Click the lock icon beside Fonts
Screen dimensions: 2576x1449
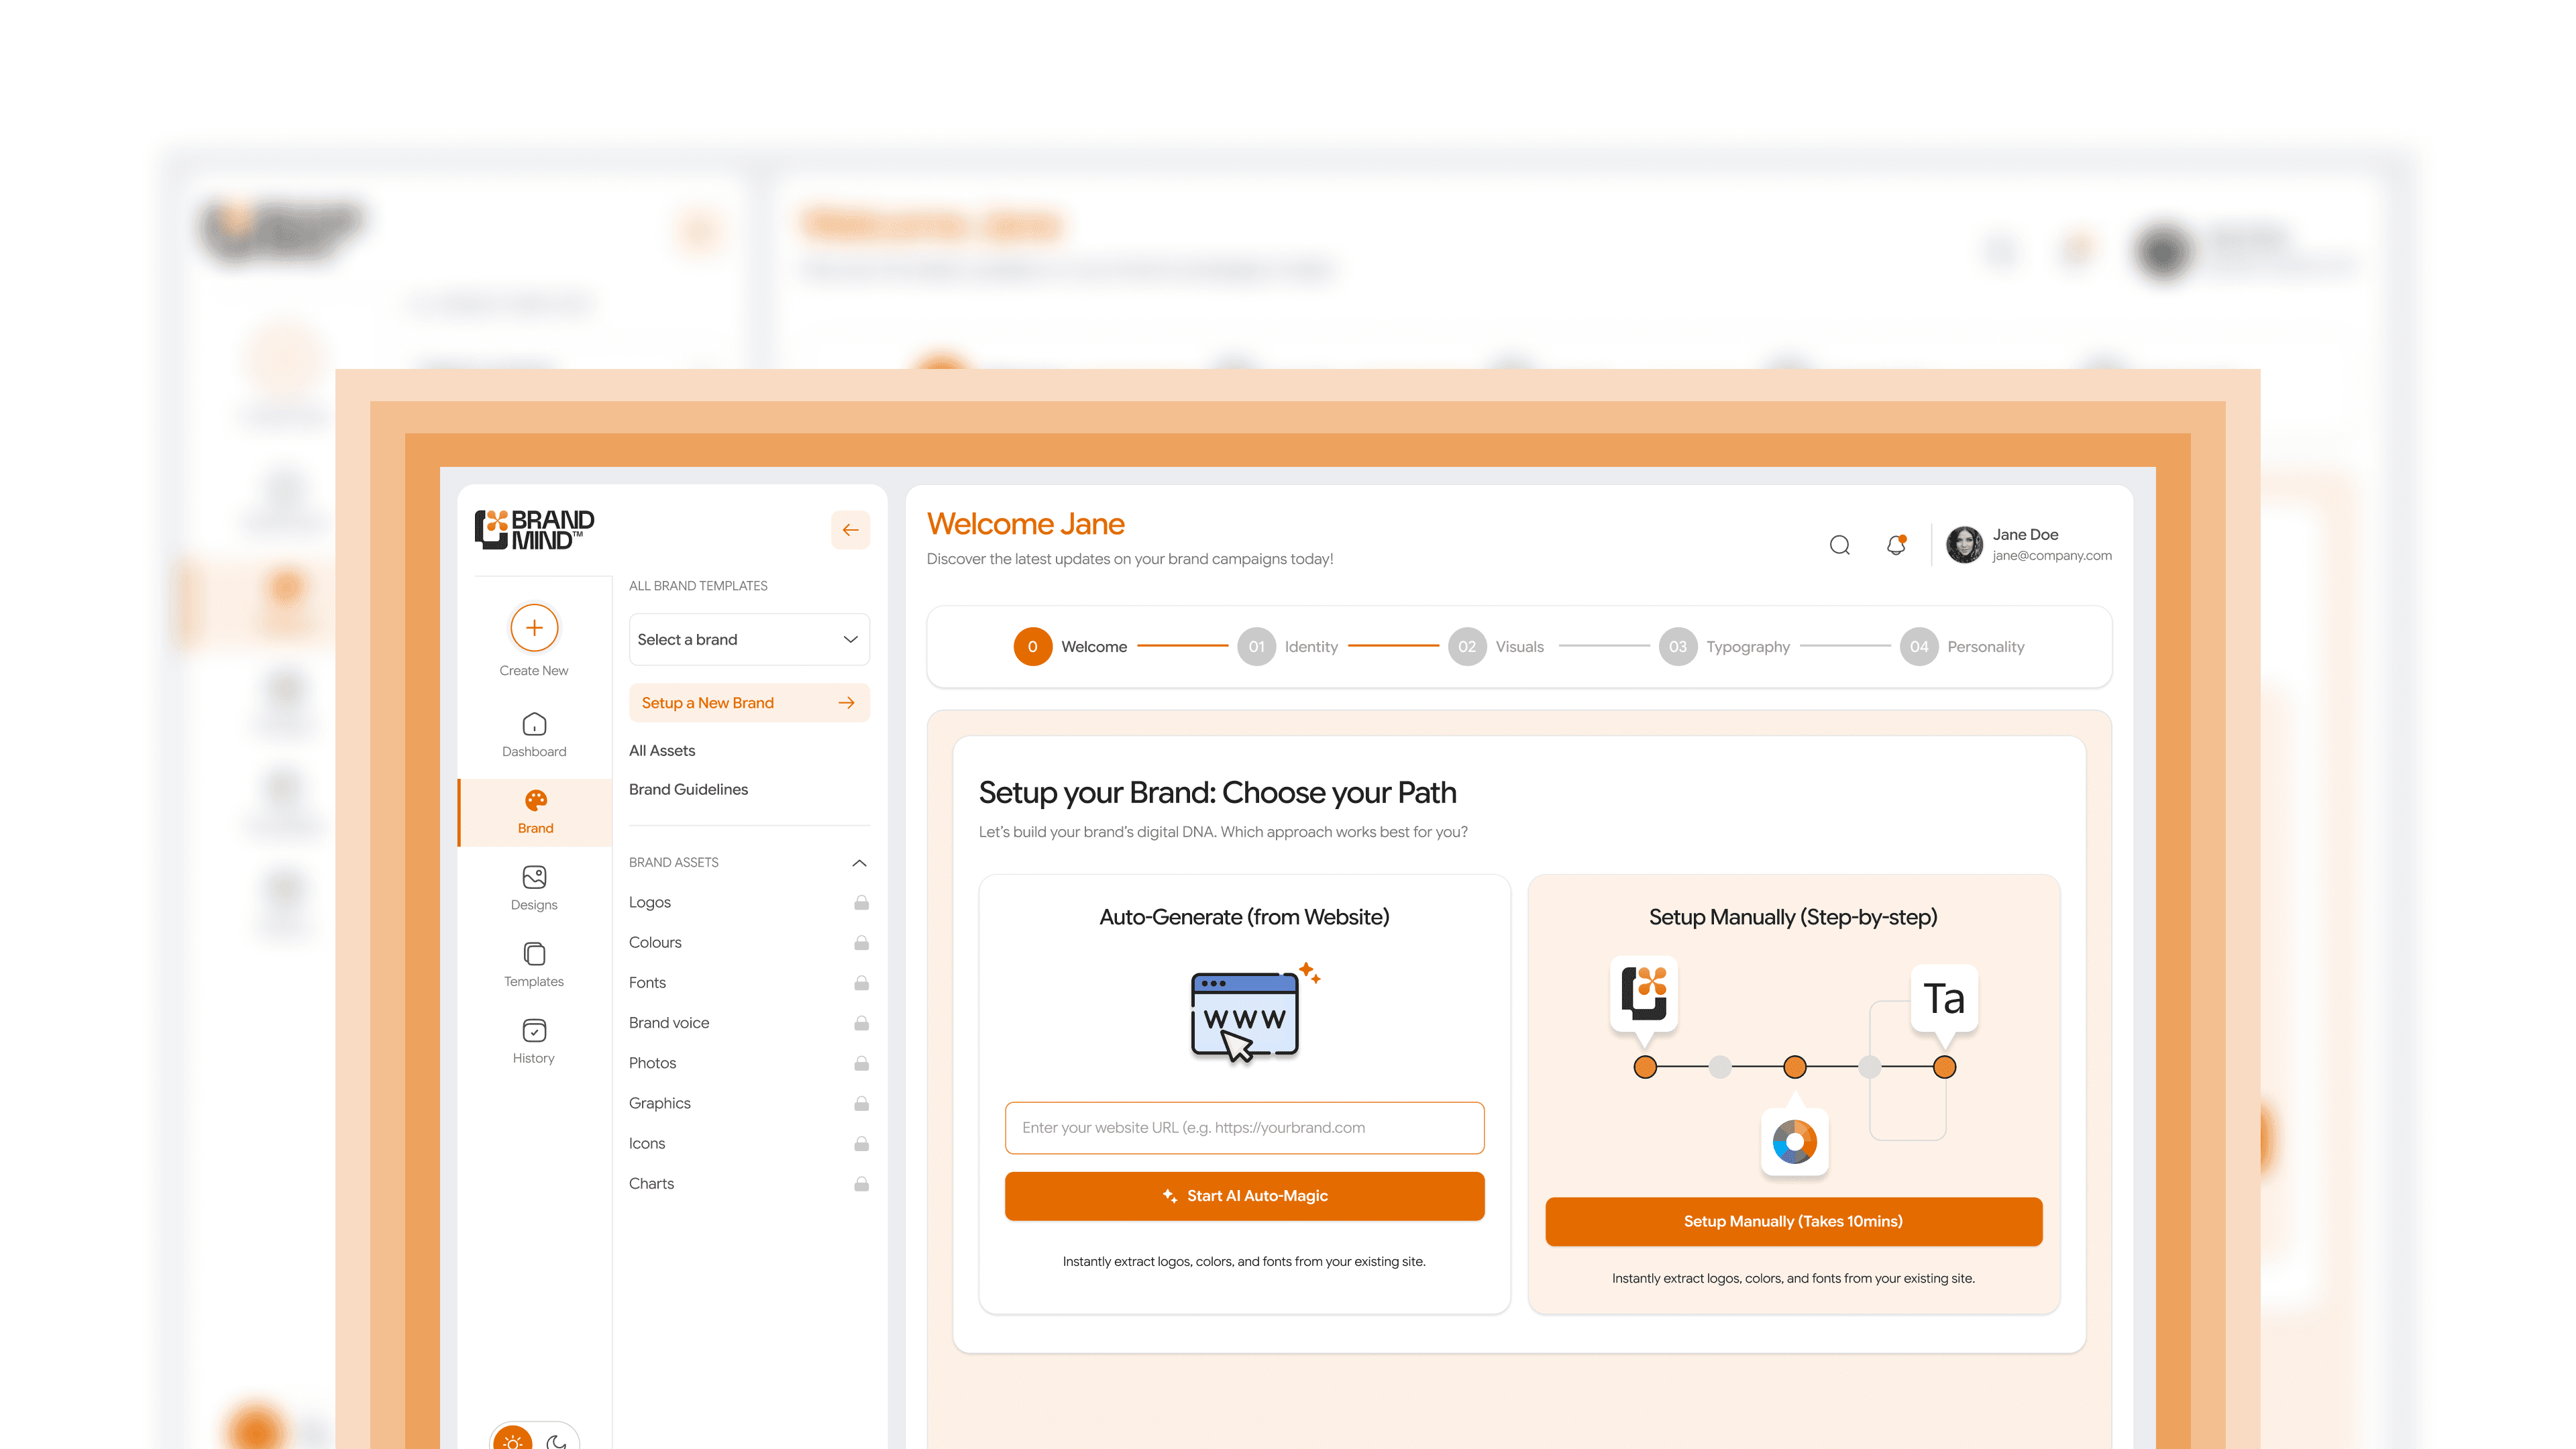point(861,982)
